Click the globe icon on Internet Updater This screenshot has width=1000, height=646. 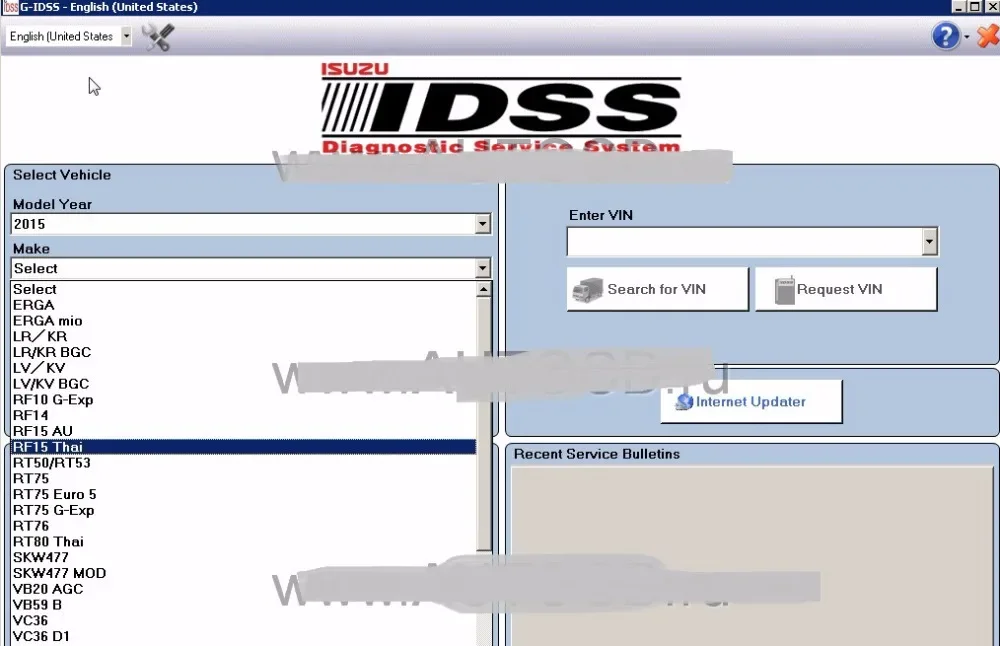tap(684, 402)
